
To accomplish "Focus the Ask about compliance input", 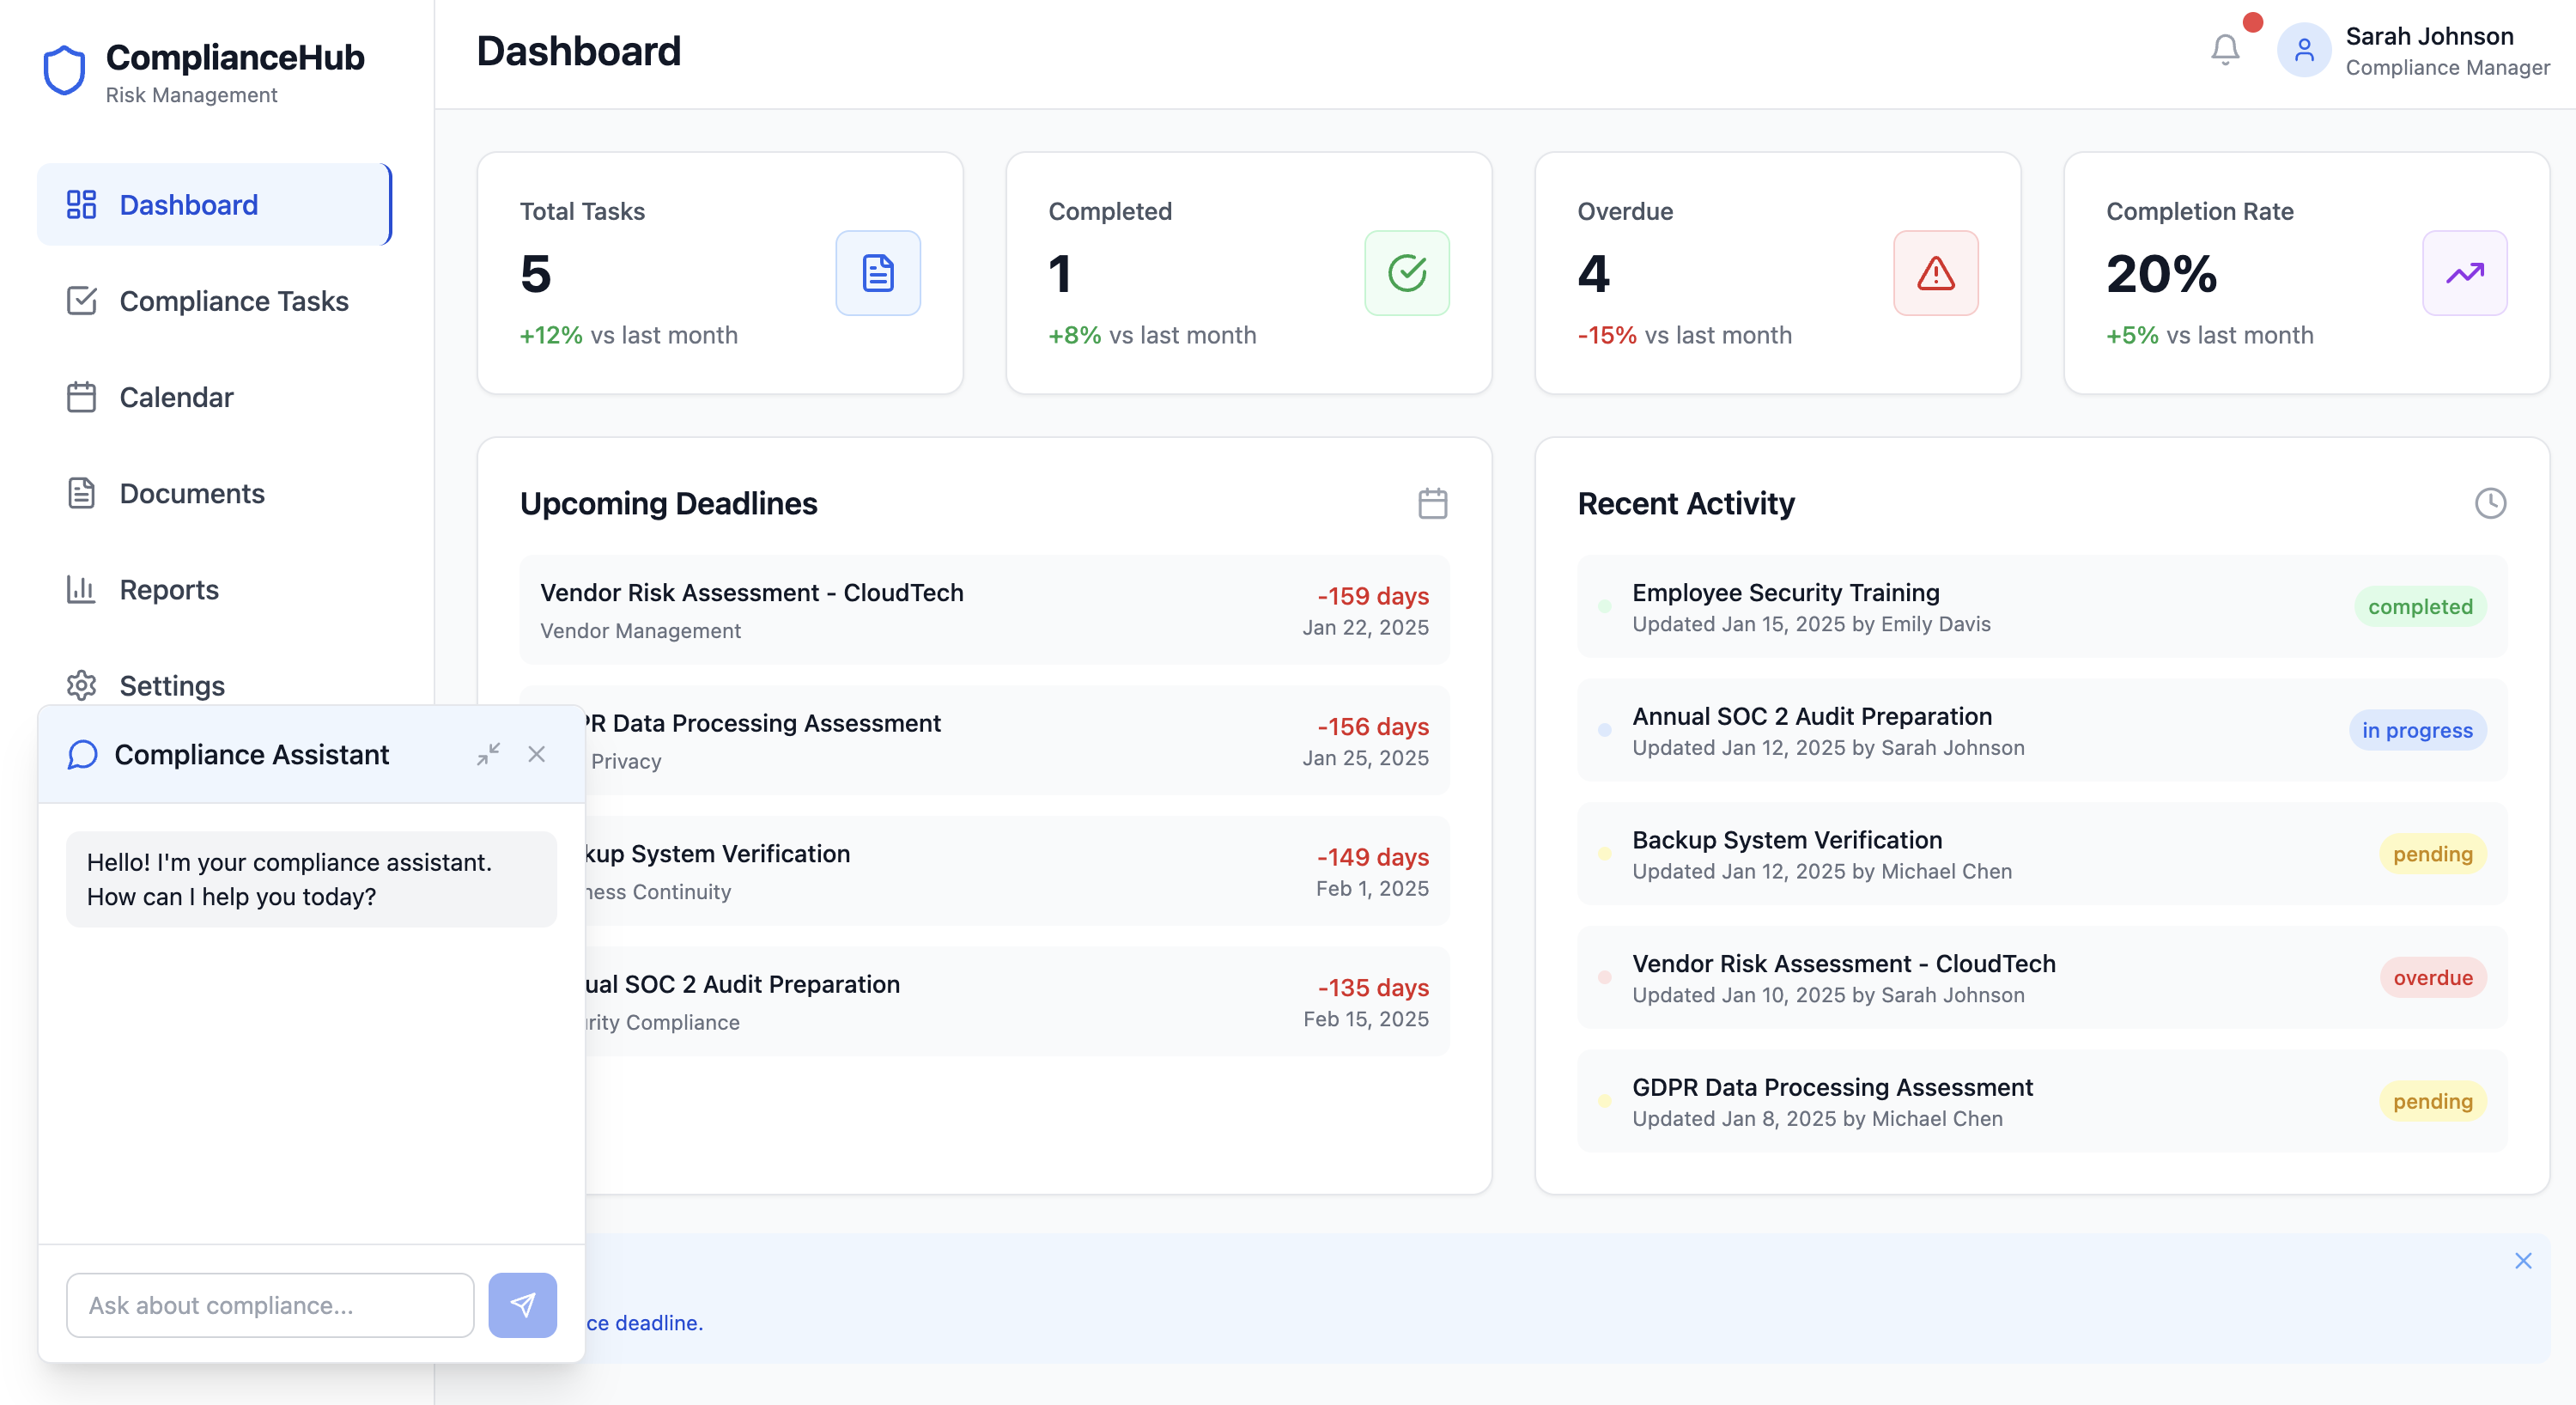I will pyautogui.click(x=270, y=1304).
